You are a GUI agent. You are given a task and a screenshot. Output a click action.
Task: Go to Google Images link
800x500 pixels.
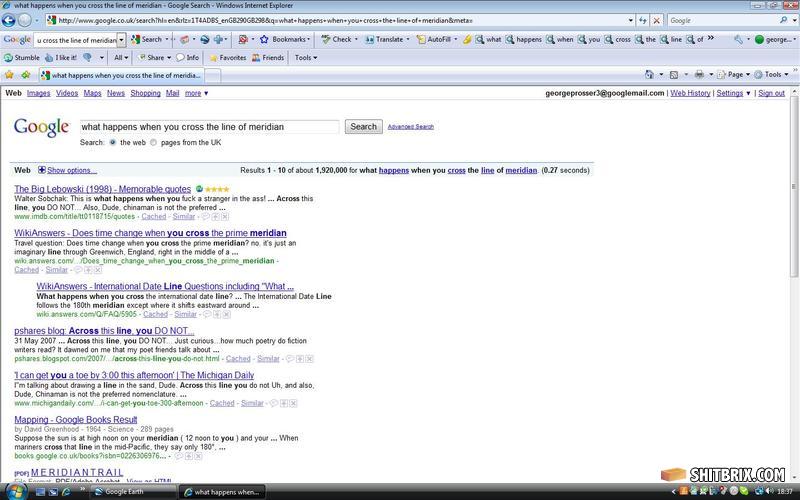(x=38, y=93)
